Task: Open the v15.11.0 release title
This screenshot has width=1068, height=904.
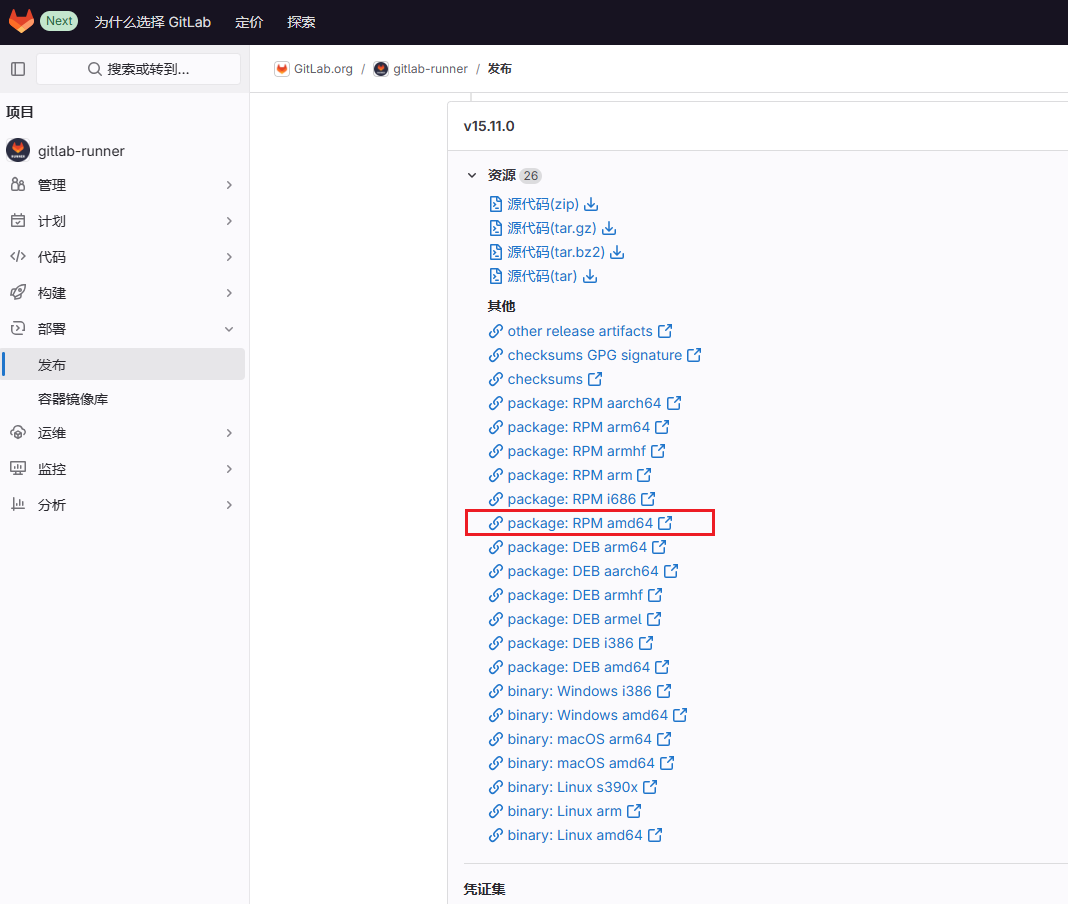Action: pos(489,126)
